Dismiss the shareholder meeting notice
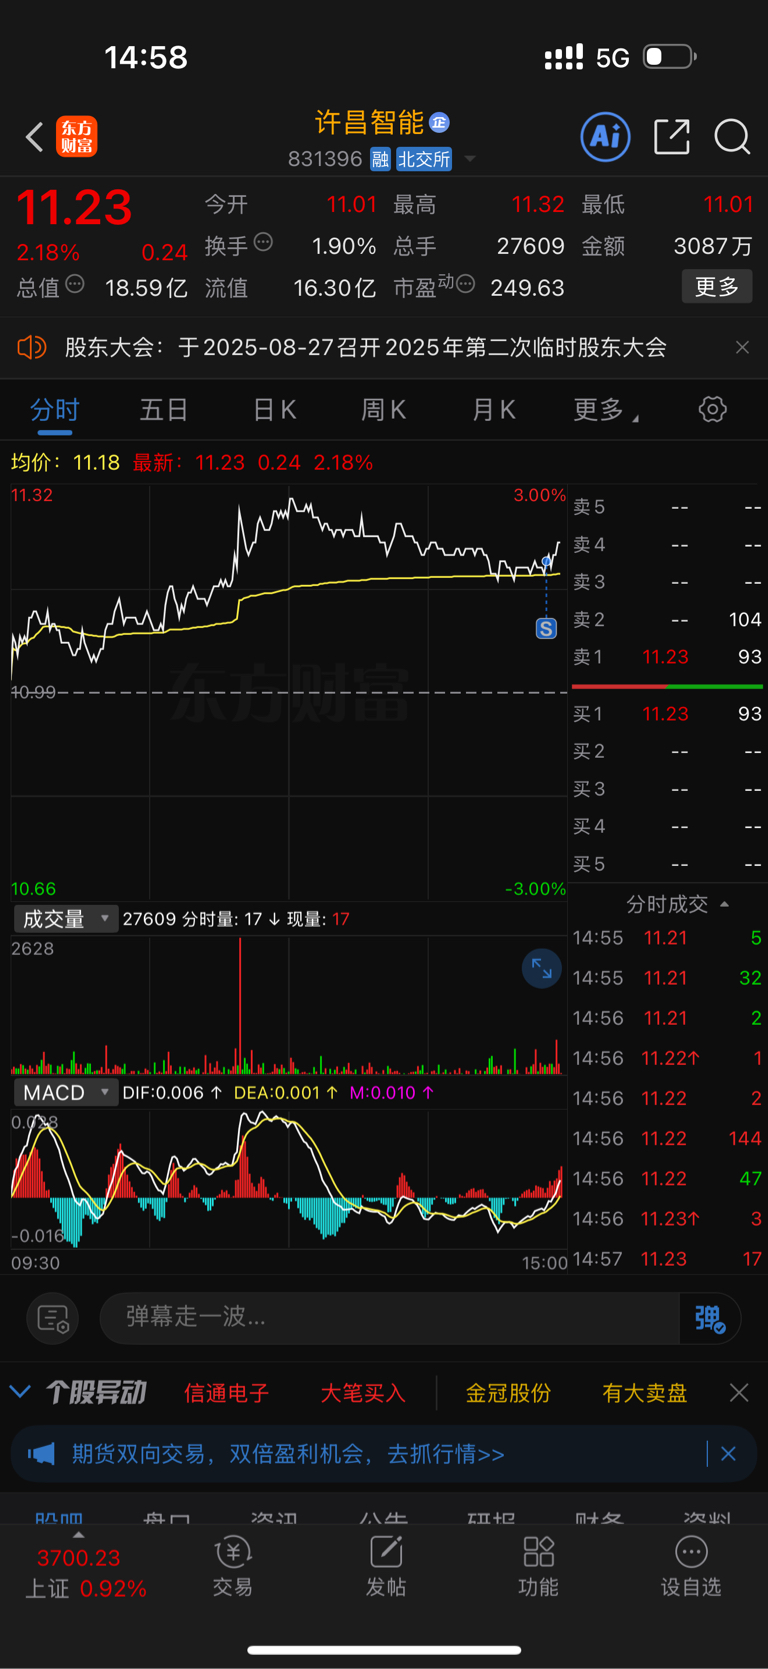Screen dimensions: 768x1669 [x=742, y=347]
